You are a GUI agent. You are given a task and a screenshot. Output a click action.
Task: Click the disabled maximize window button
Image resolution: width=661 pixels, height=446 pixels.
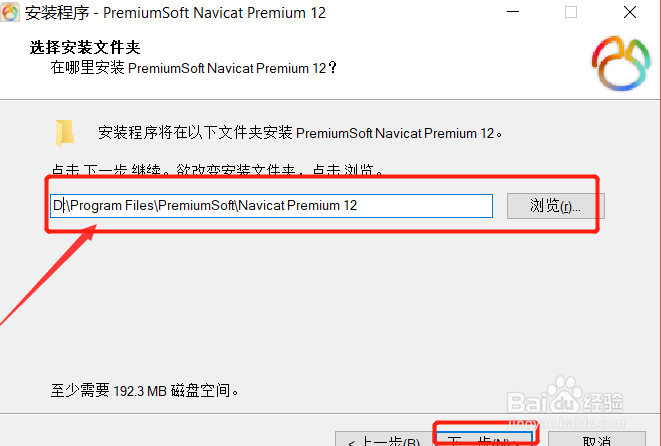(571, 12)
